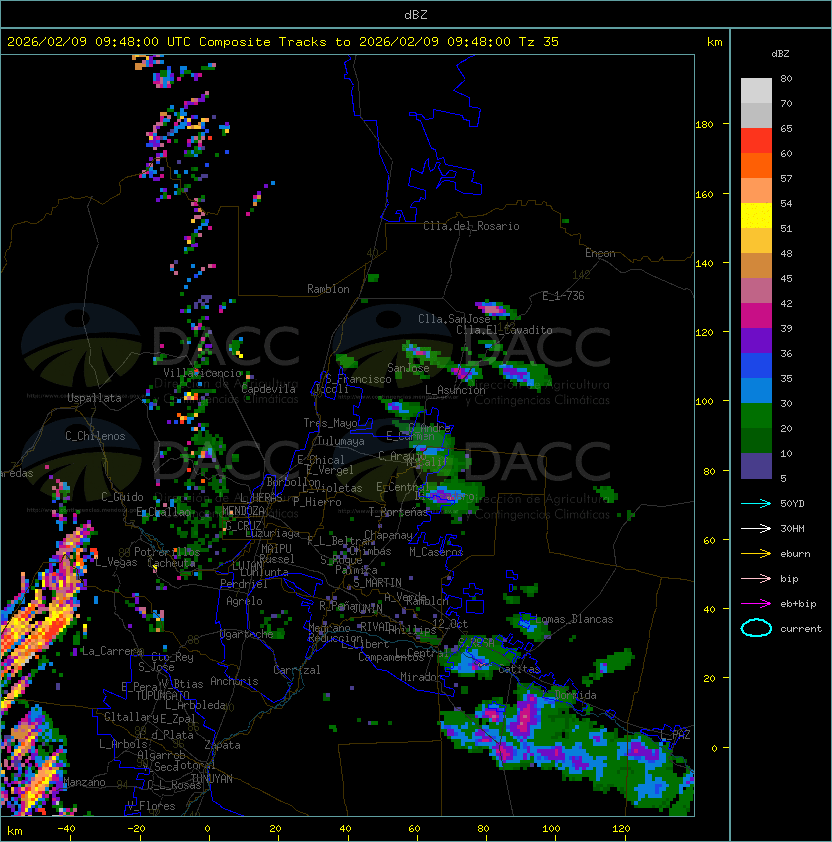Select the tan 48 dBZ color swatch
The image size is (832, 842).
pyautogui.click(x=756, y=265)
